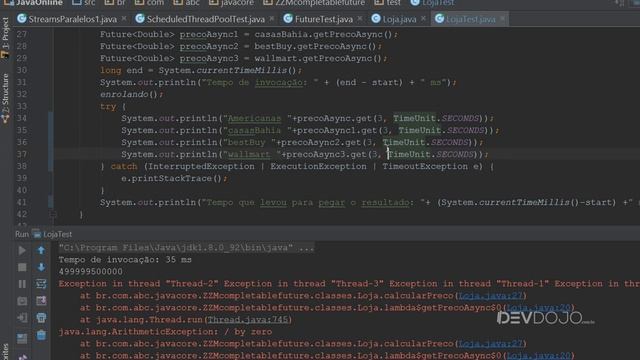
Task: Click the restore layout icon in Run panel
Action: point(22,338)
